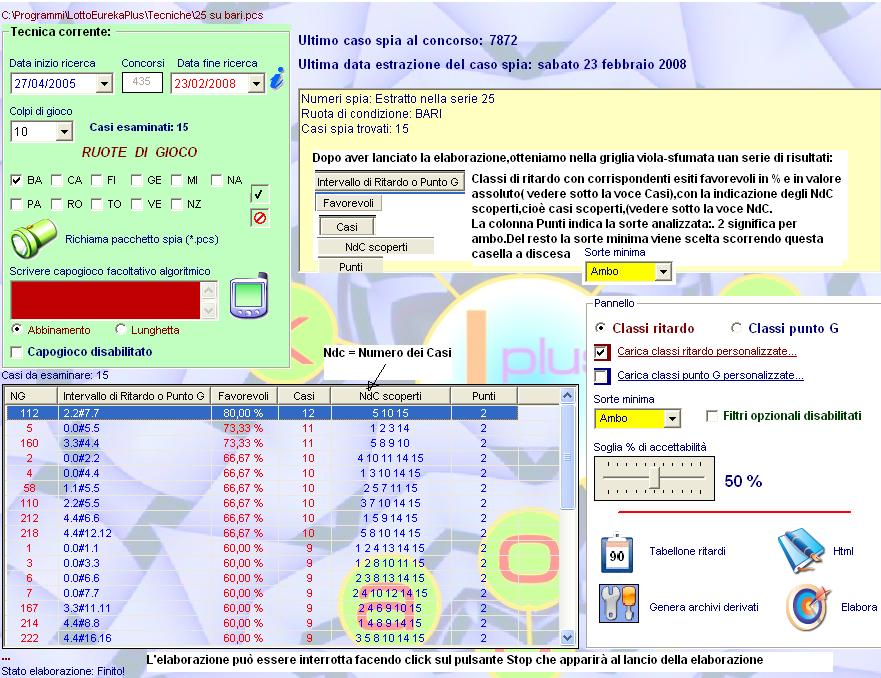Enable the GE wheel checkbox
The width and height of the screenshot is (881, 678).
point(136,180)
